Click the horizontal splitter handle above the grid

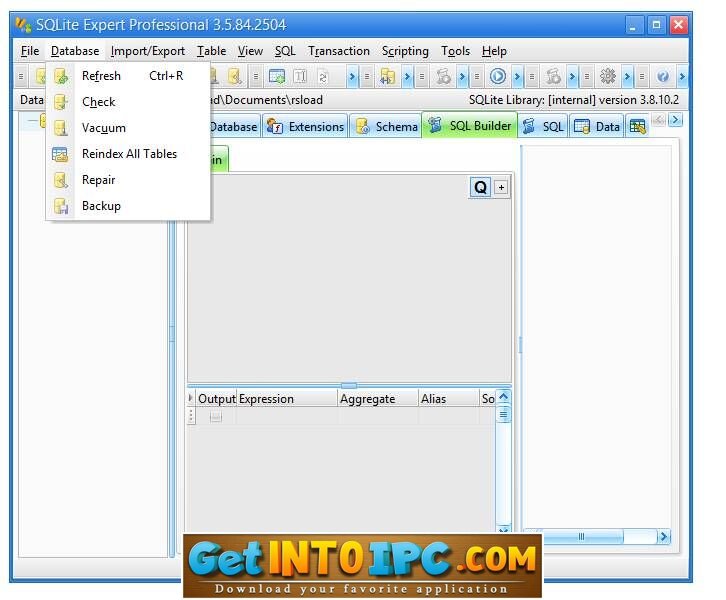point(349,385)
